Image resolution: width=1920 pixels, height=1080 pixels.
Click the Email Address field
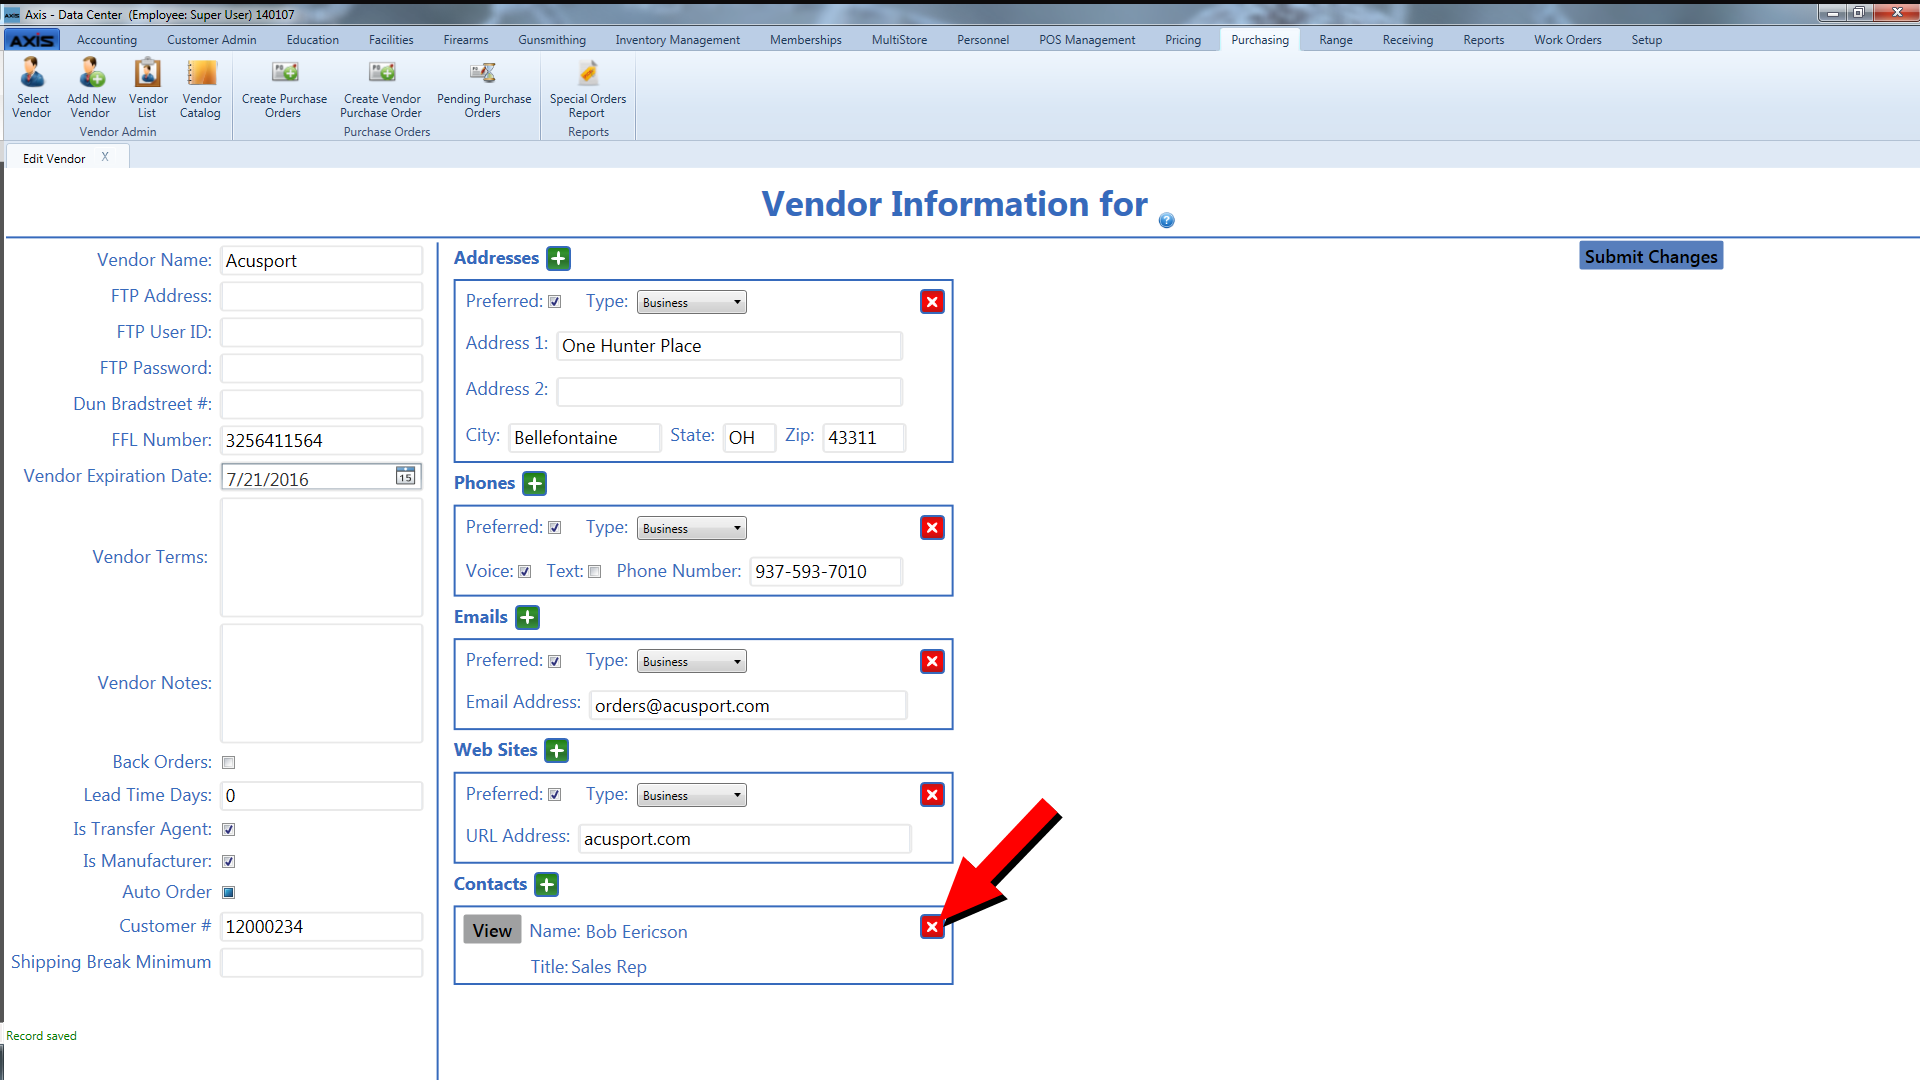[748, 705]
